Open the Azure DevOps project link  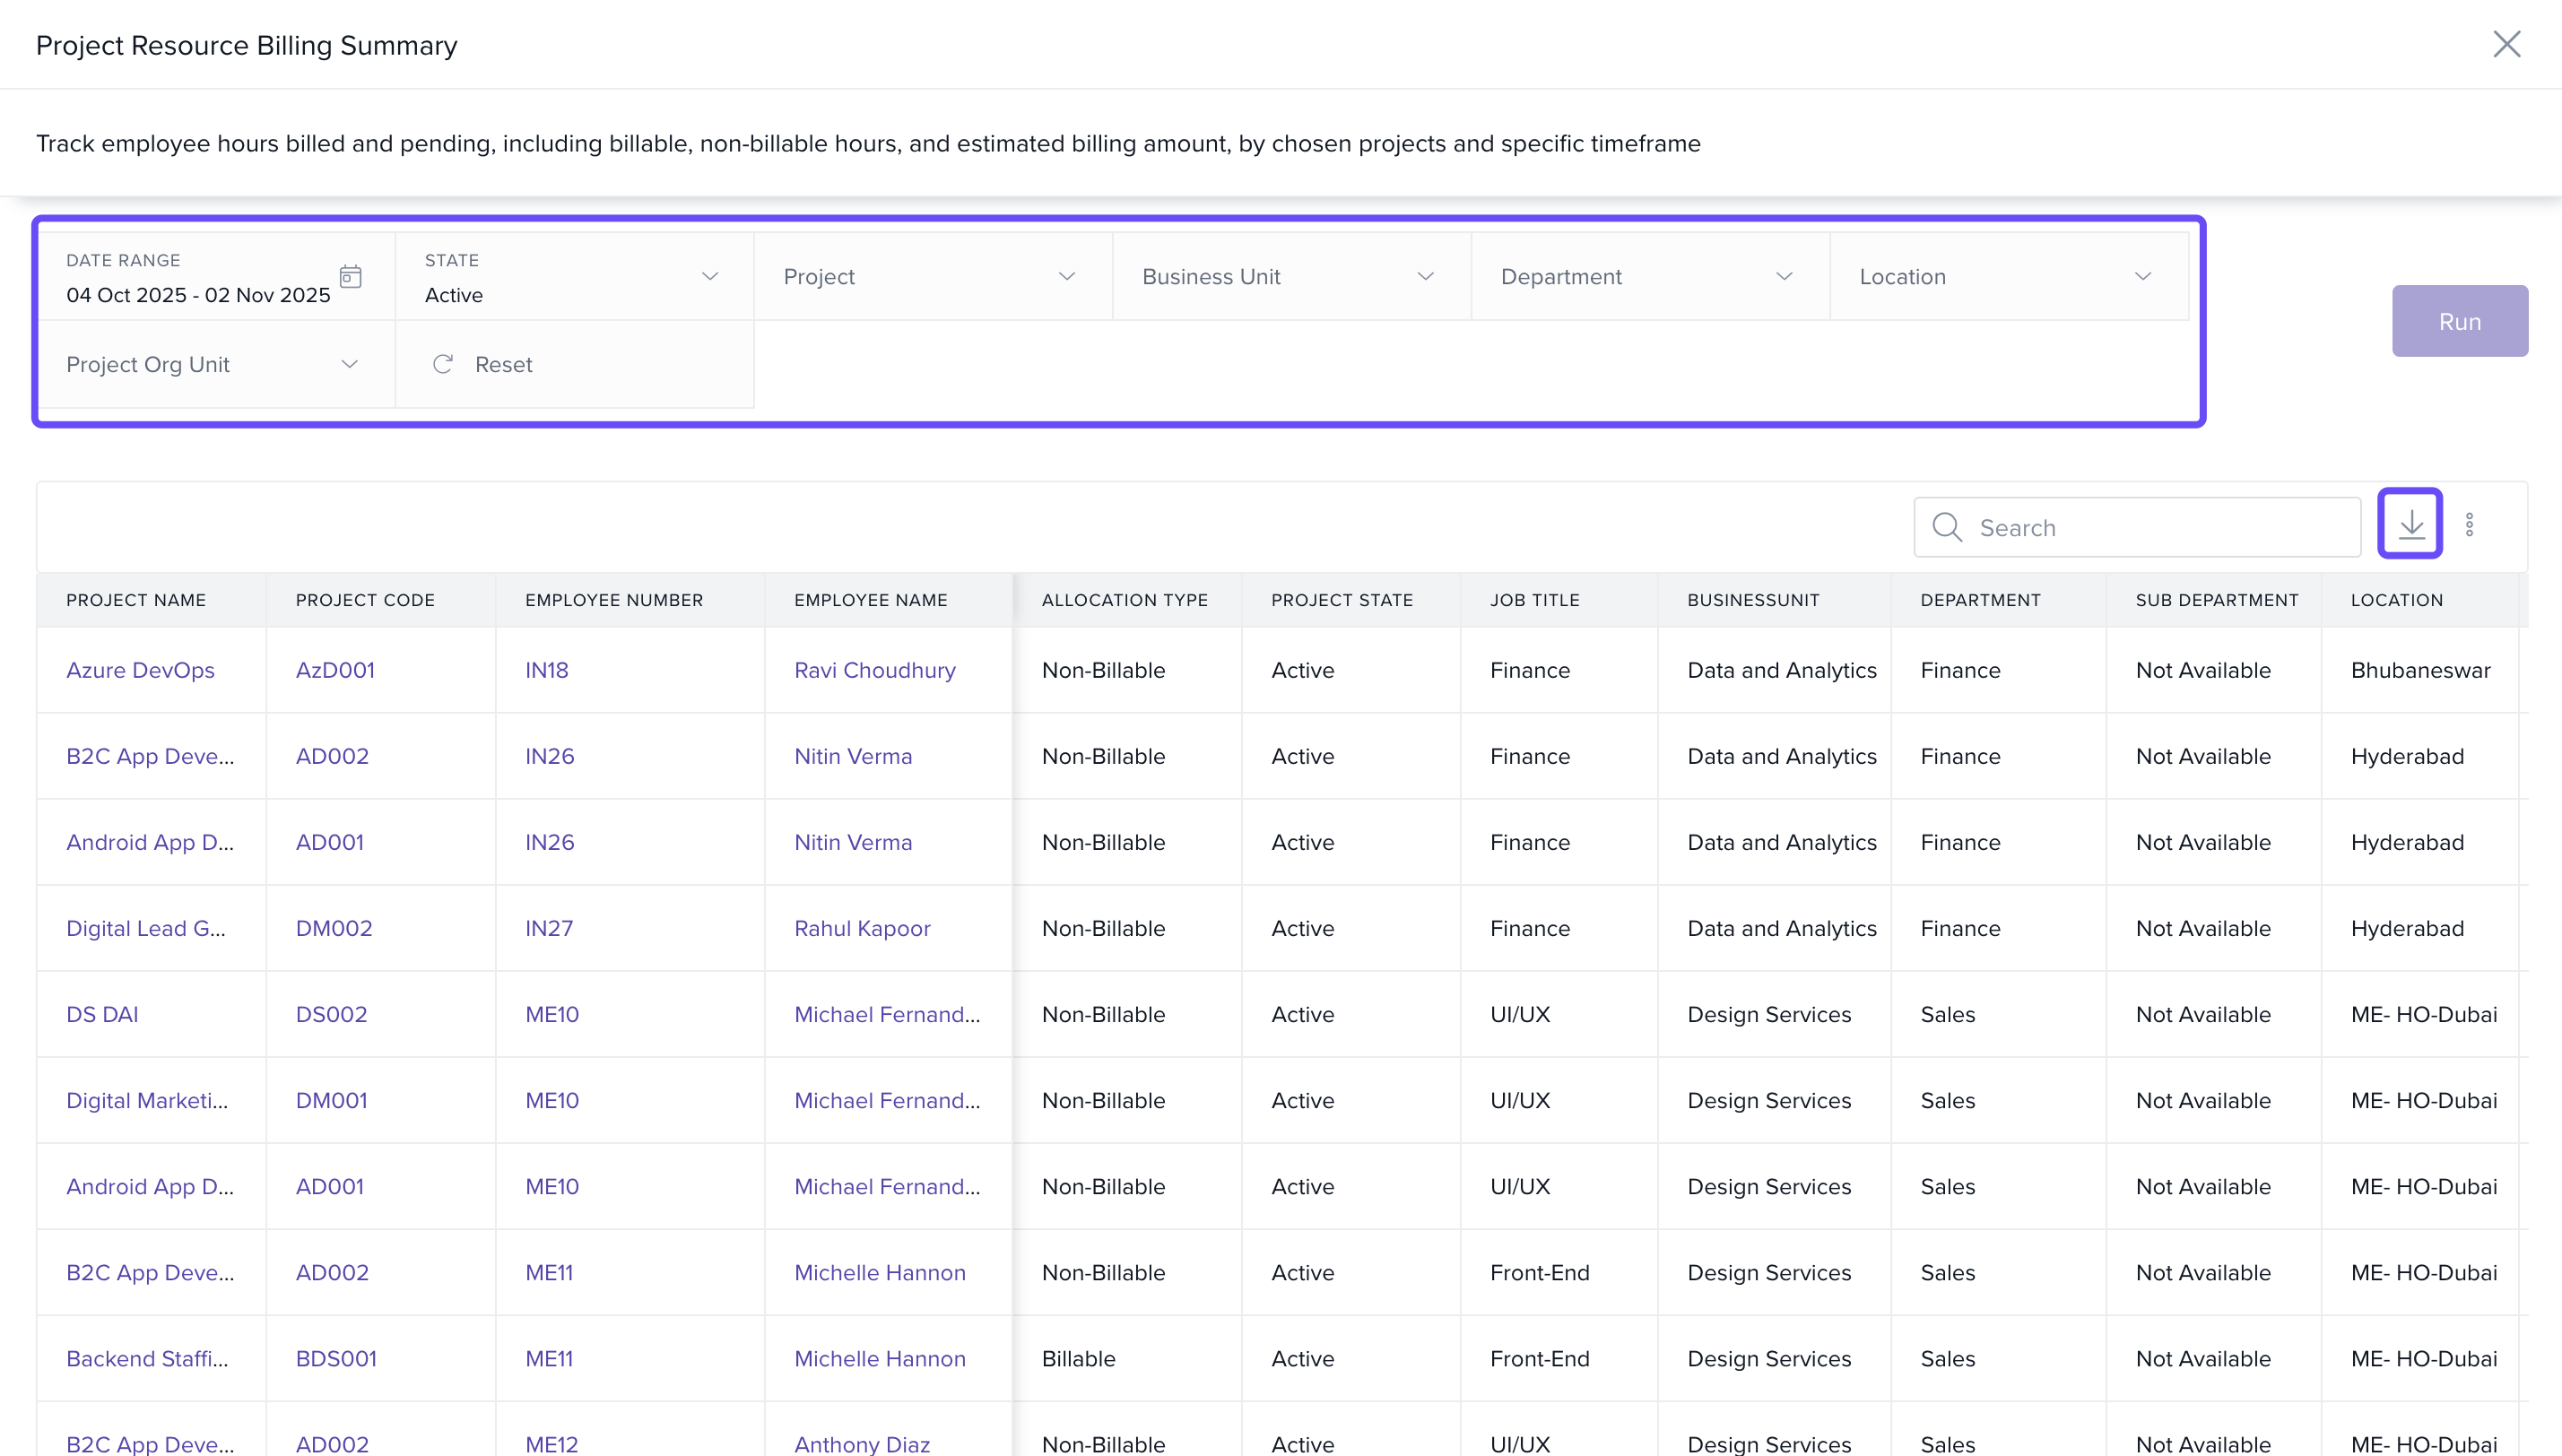click(x=140, y=670)
